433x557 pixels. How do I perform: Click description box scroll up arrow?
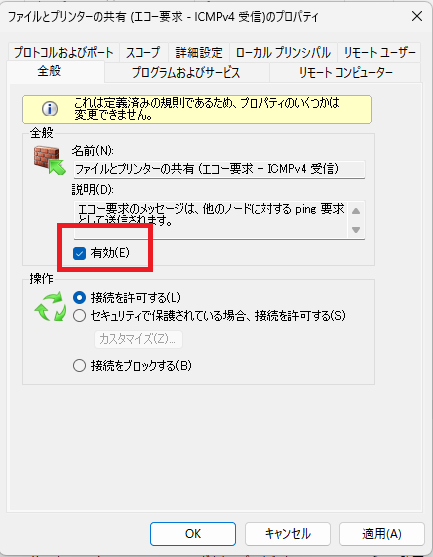coord(356,211)
